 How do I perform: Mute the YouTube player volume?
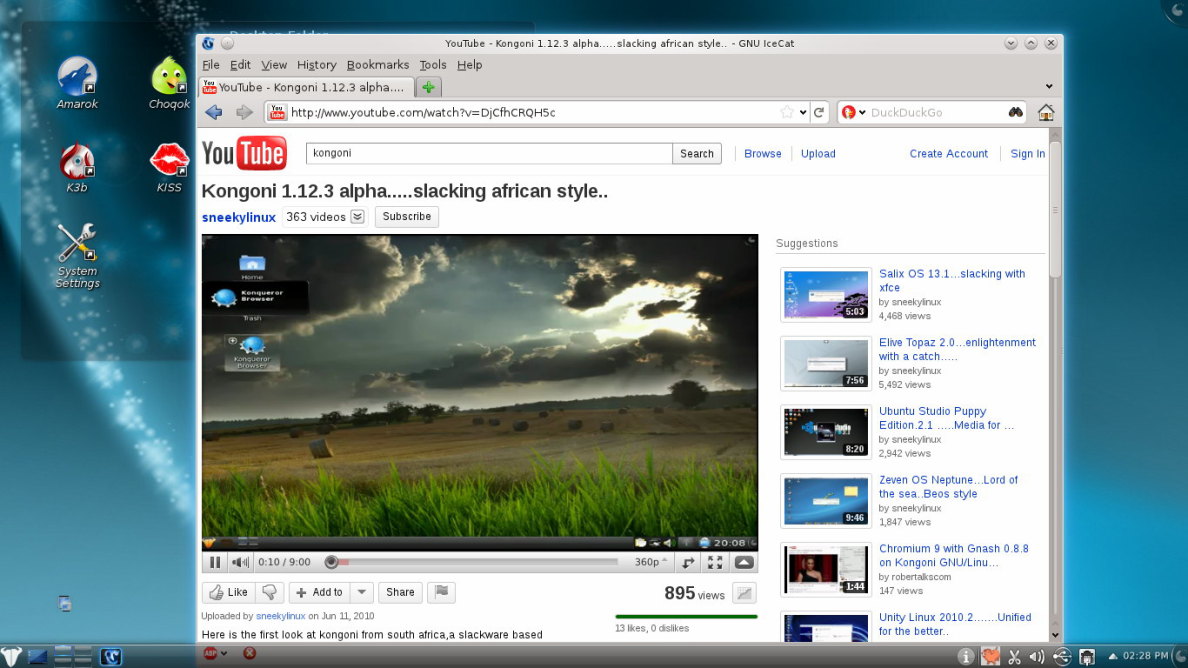click(240, 562)
